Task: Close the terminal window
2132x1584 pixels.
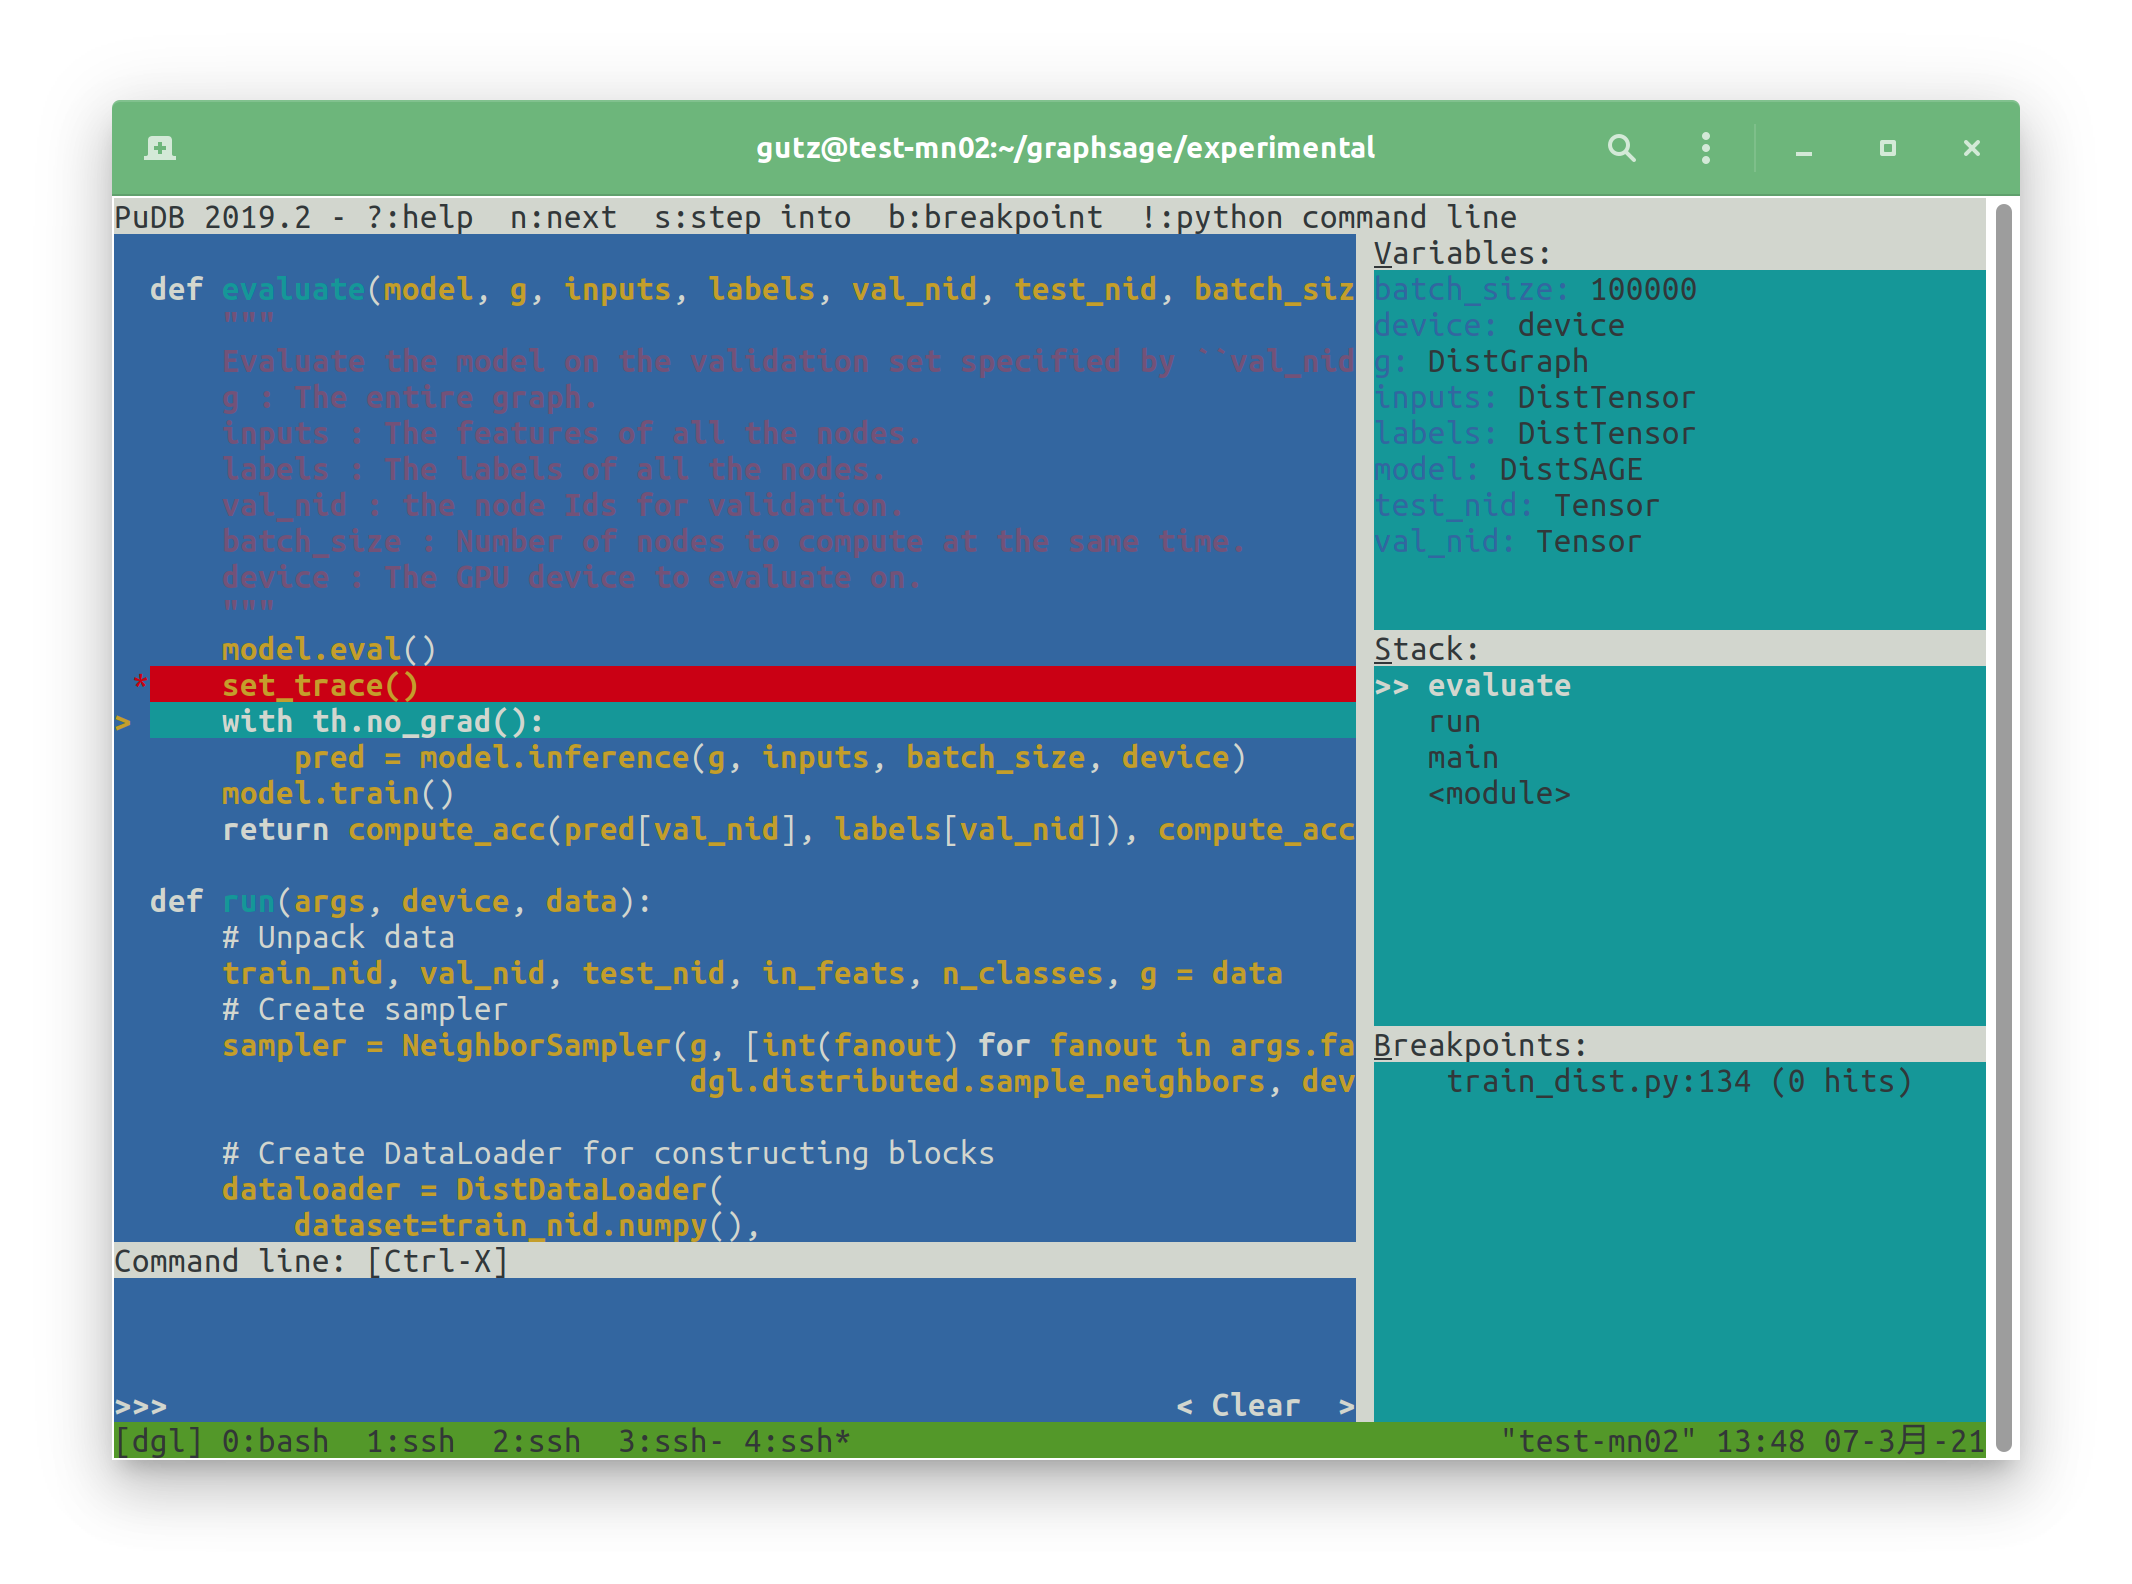Action: tap(1972, 148)
